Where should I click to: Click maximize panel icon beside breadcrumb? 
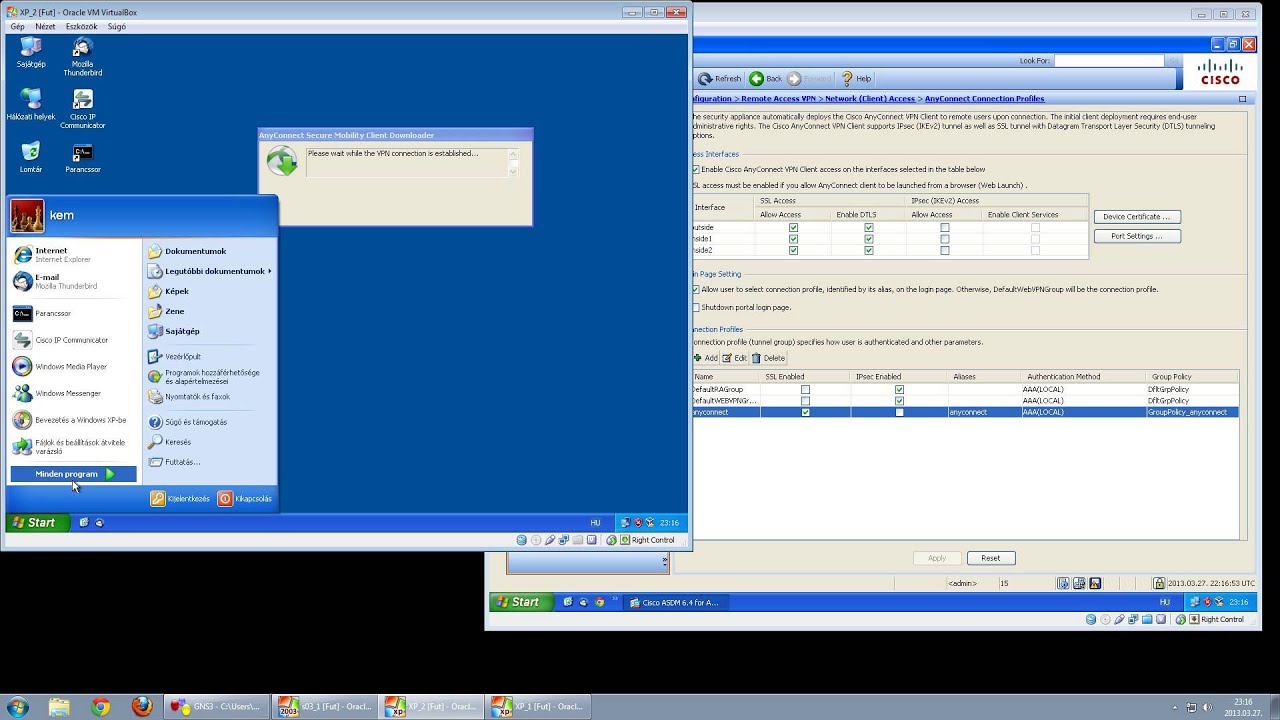(x=1242, y=99)
